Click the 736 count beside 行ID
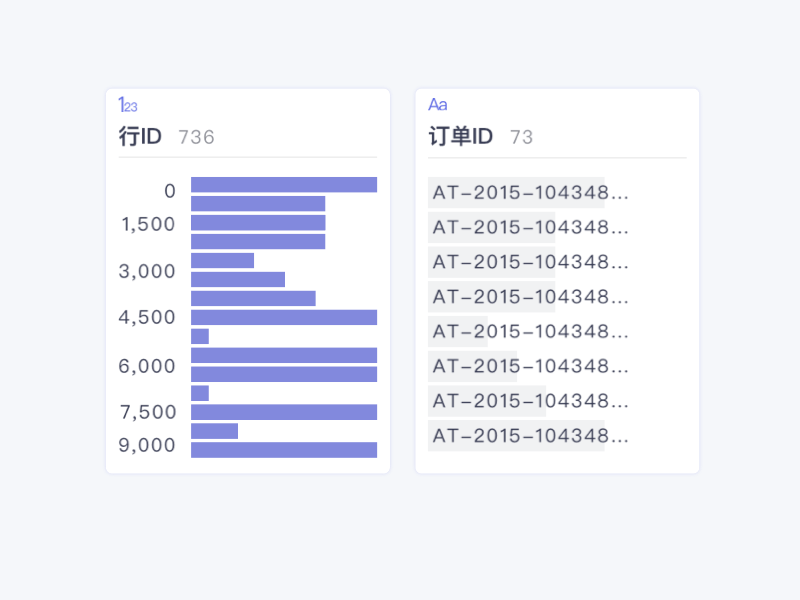 tap(196, 137)
